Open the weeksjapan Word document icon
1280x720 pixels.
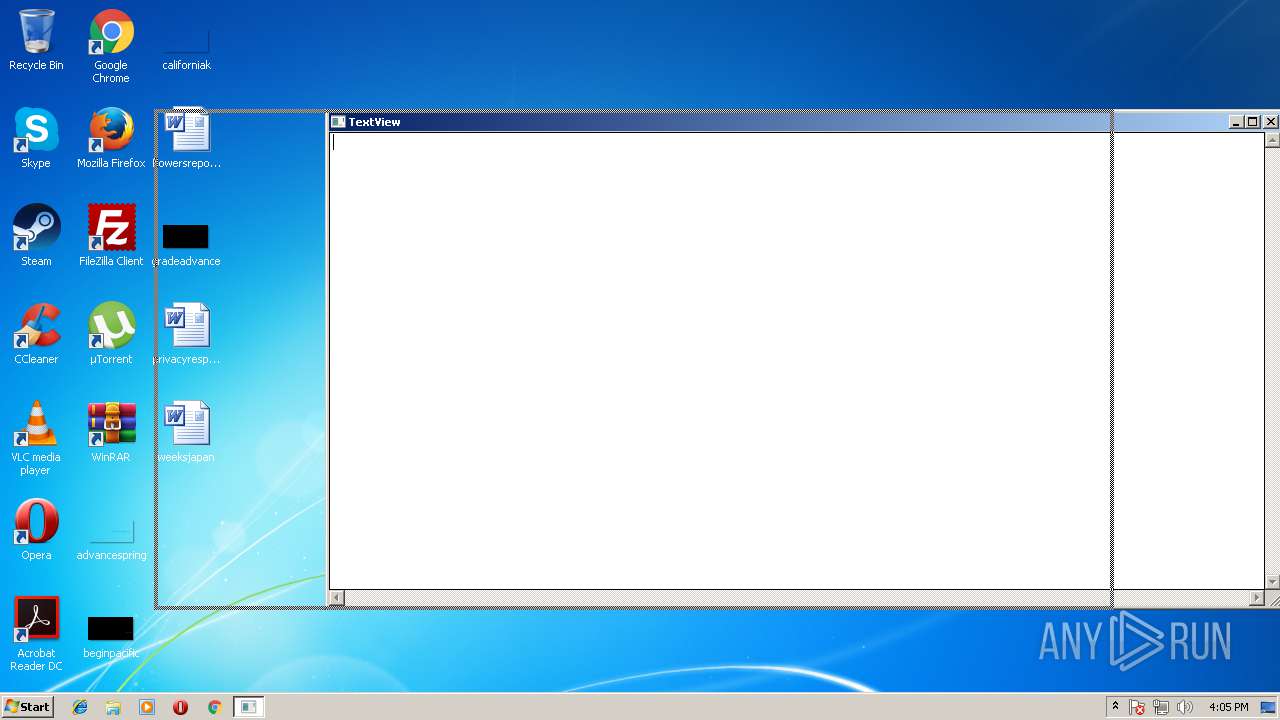[x=186, y=433]
